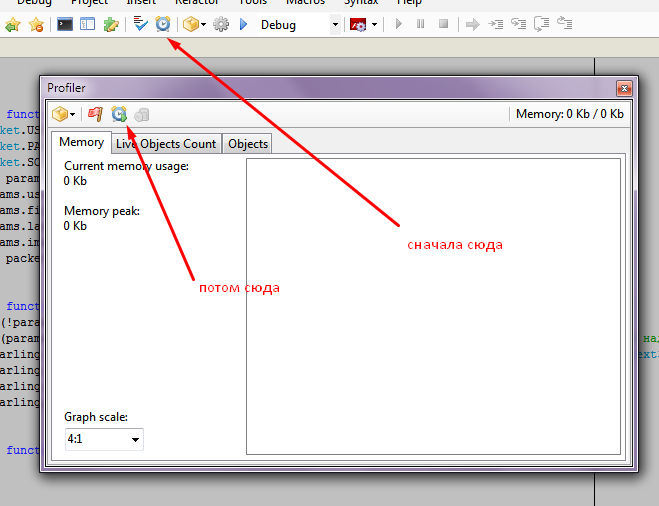Open the Profiler alarm clock icon in main toolbar

click(x=163, y=24)
